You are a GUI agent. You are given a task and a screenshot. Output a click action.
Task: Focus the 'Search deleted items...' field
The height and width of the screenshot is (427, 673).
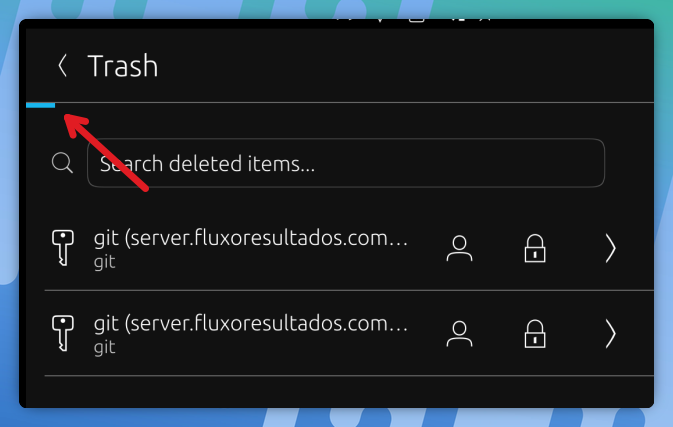point(346,163)
